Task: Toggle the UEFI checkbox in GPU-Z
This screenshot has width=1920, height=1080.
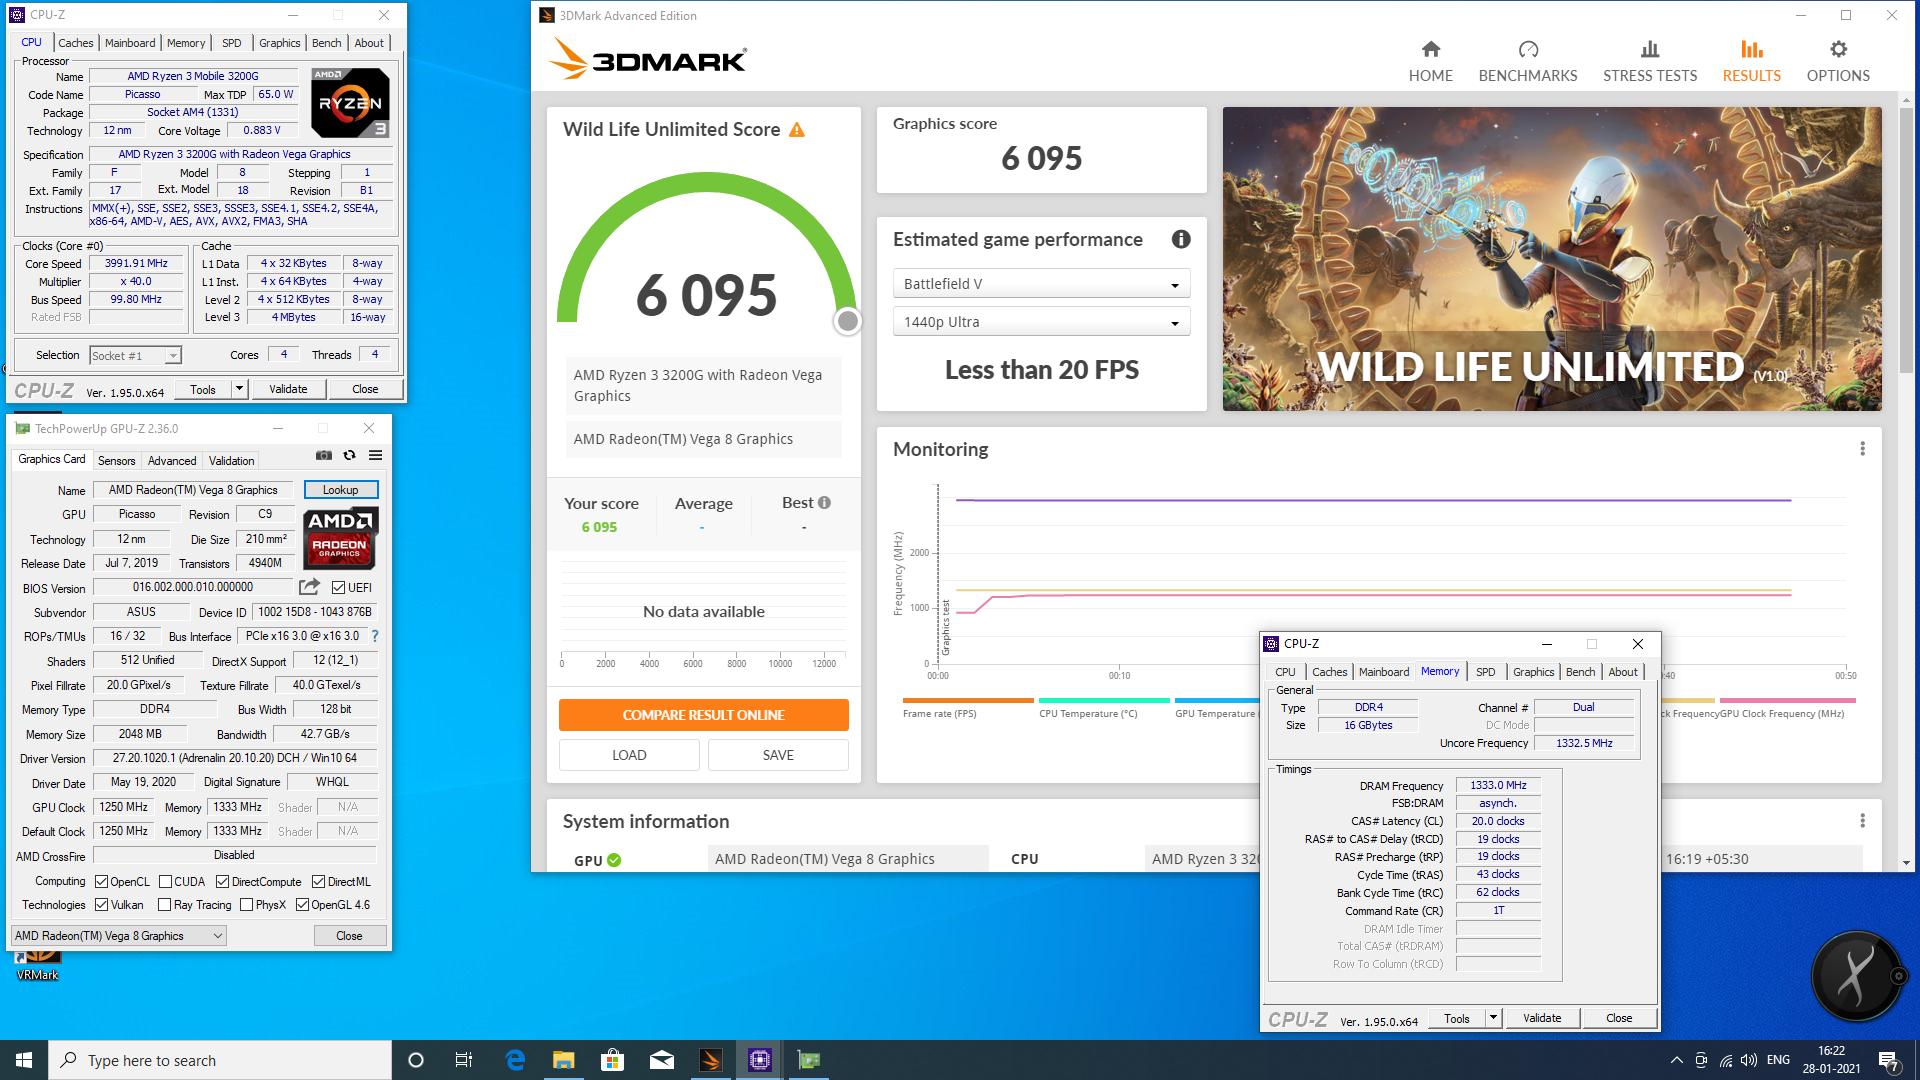Action: (x=338, y=588)
